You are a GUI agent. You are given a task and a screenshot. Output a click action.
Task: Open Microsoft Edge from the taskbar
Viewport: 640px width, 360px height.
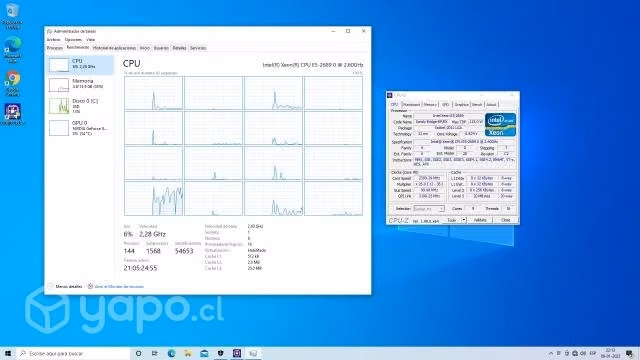[171, 353]
